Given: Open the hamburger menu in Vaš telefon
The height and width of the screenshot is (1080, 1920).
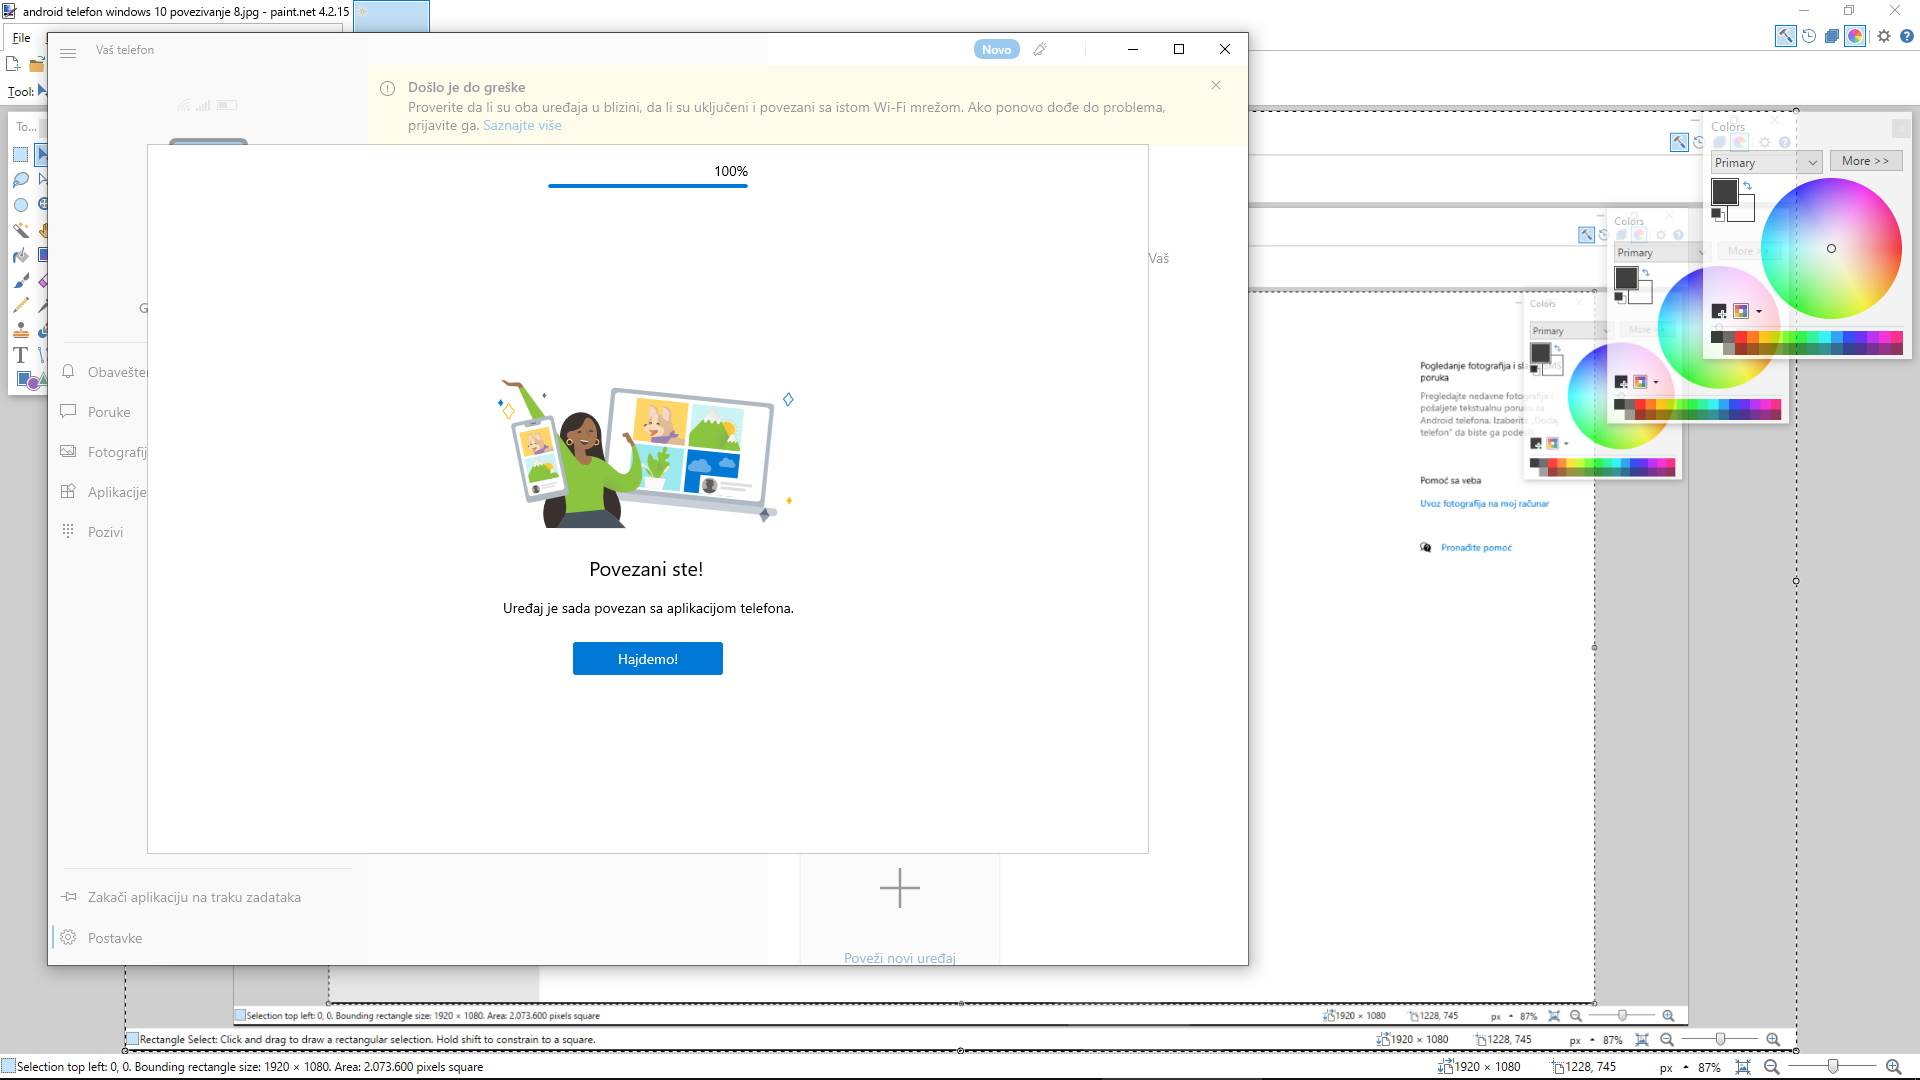Looking at the screenshot, I should pos(69,53).
